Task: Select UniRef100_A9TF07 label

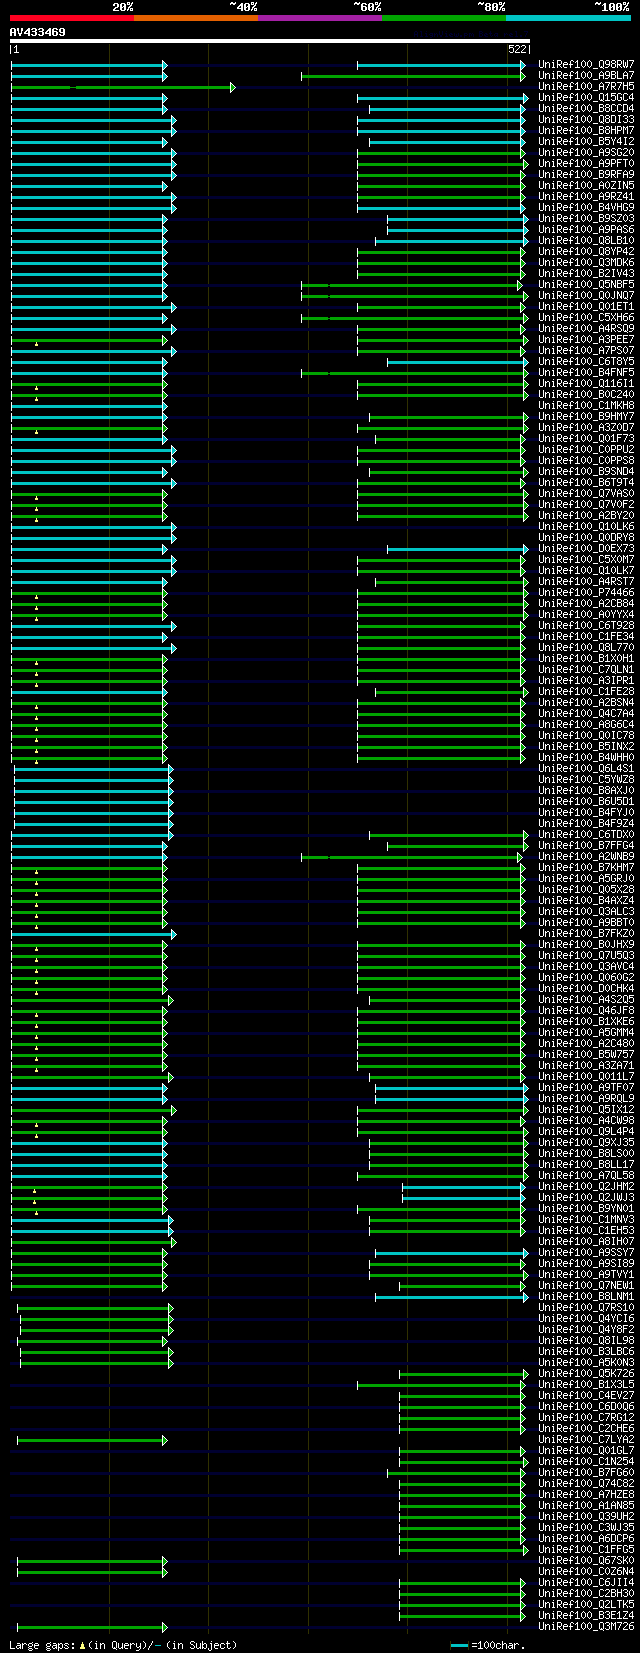Action: (586, 1087)
